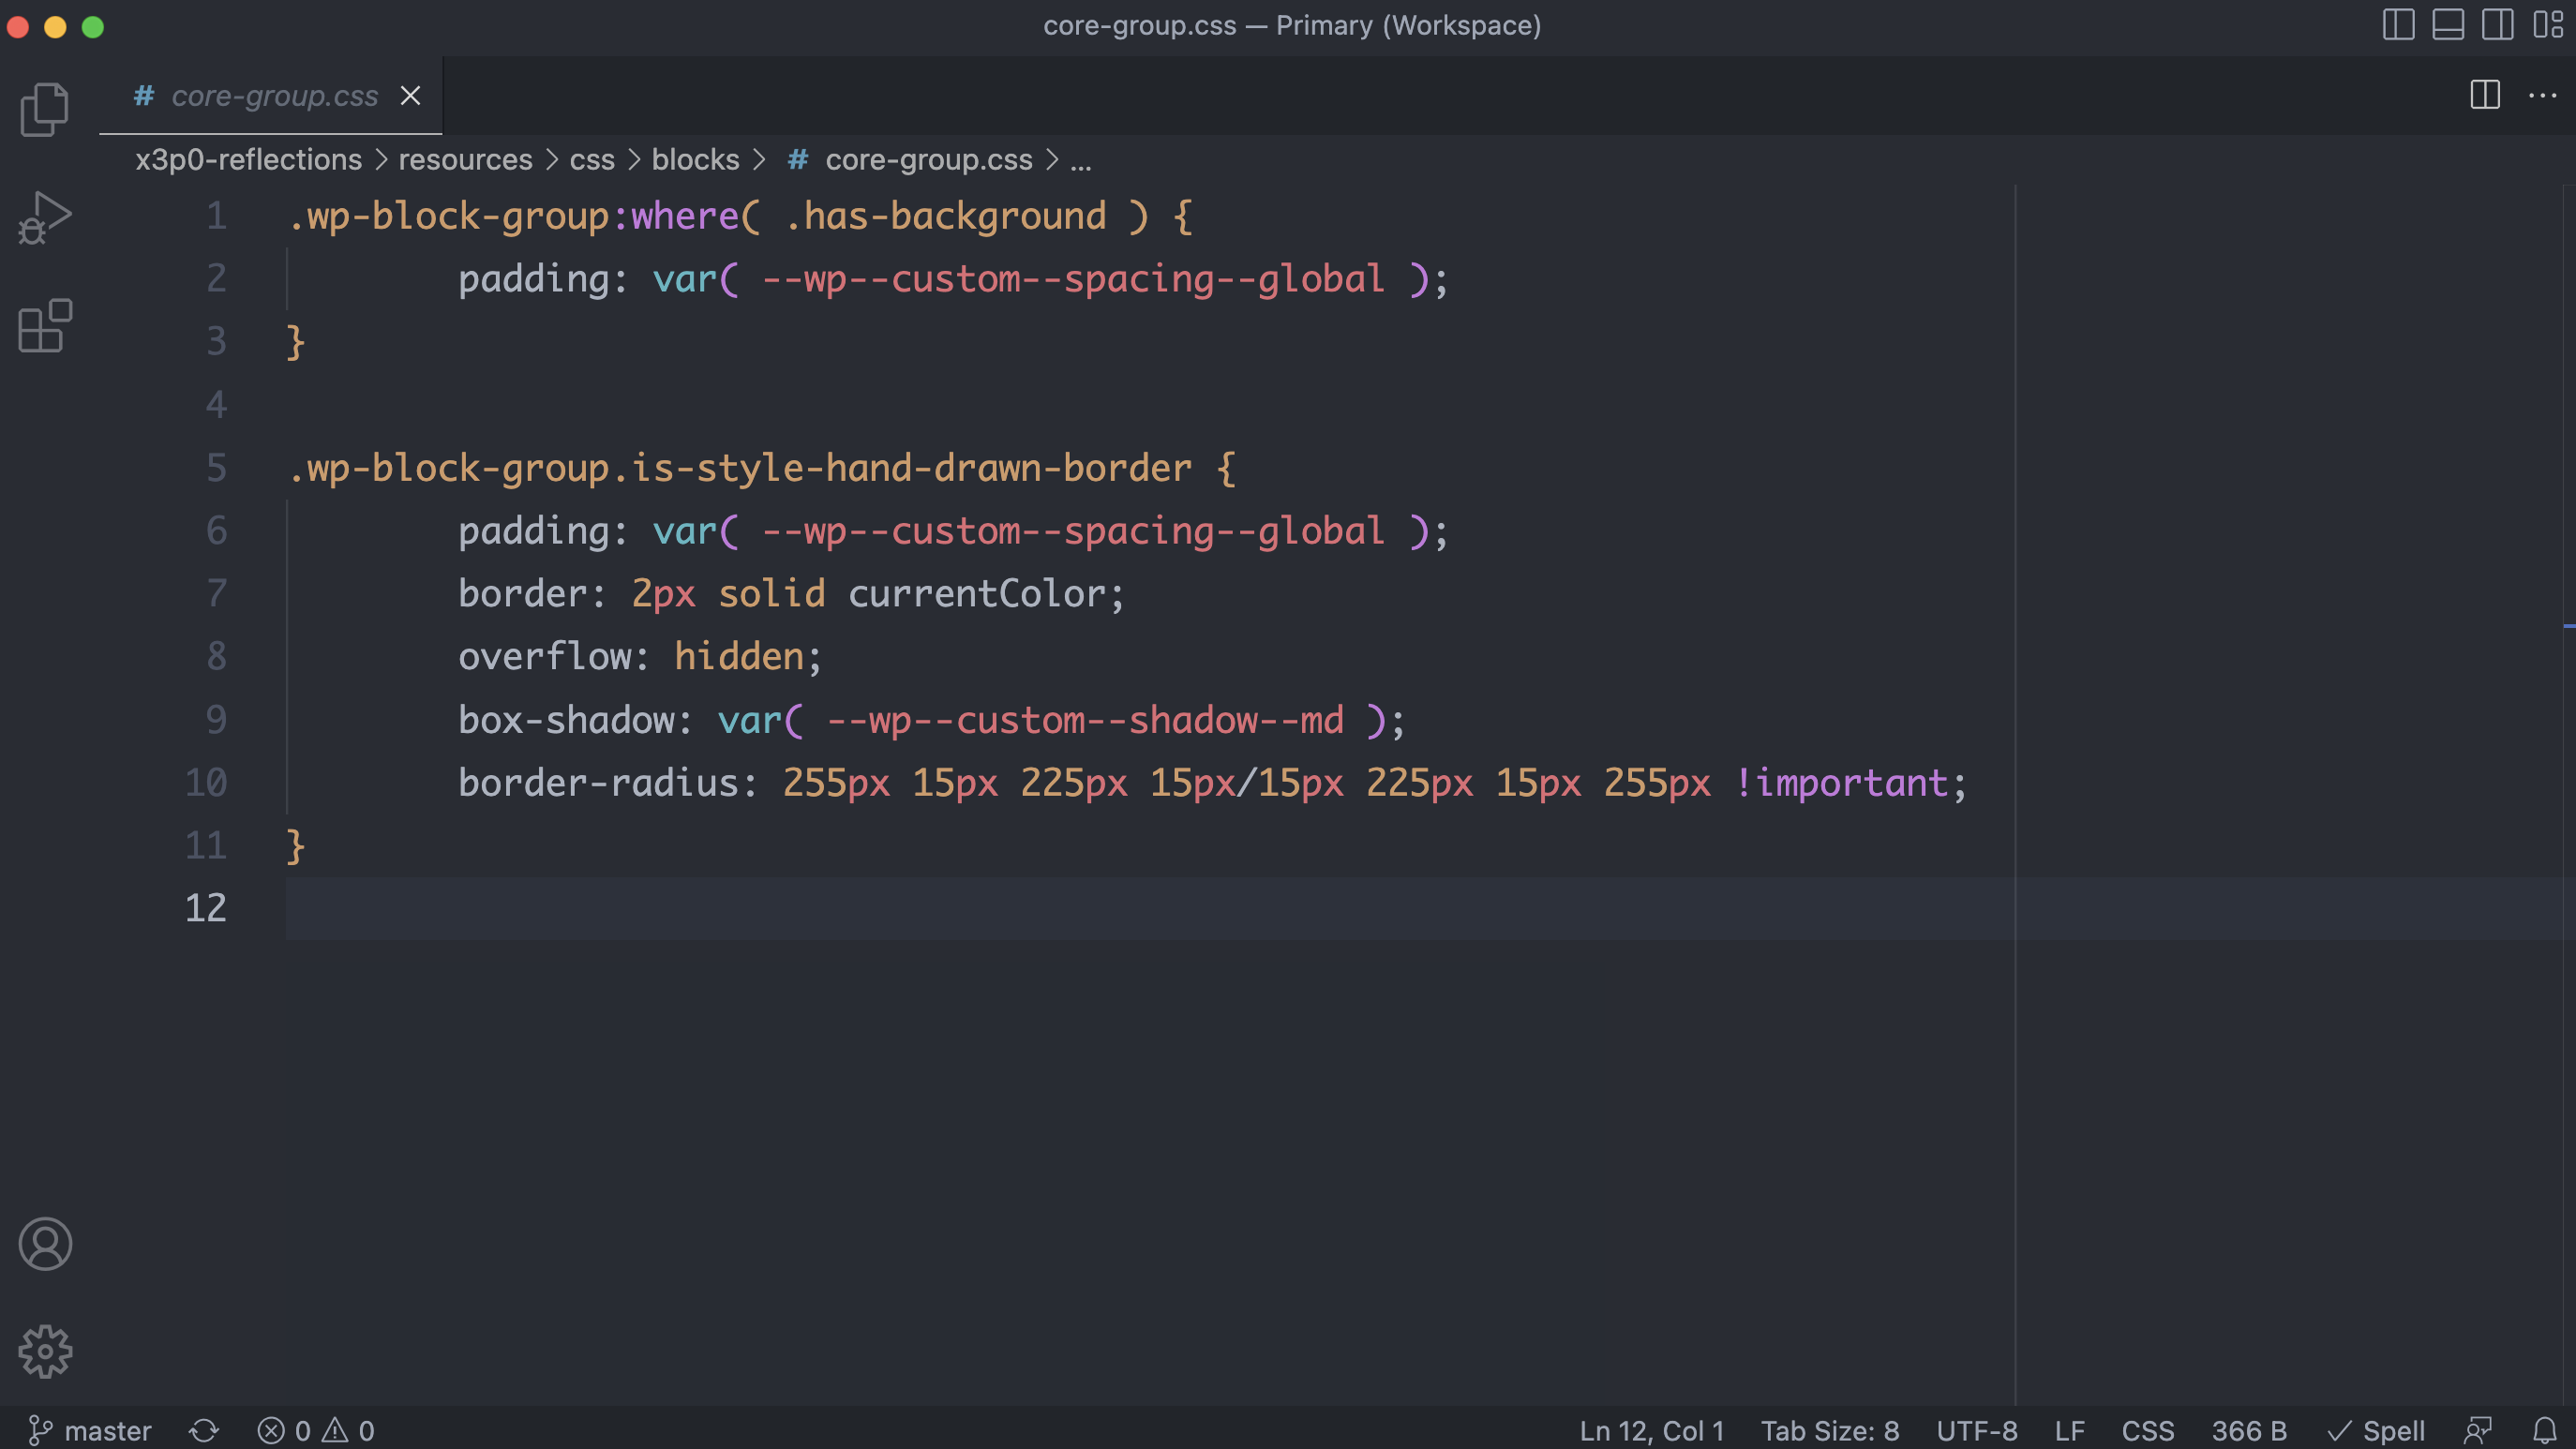2576x1449 pixels.
Task: Click line number 10 in gutter
Action: coord(206,783)
